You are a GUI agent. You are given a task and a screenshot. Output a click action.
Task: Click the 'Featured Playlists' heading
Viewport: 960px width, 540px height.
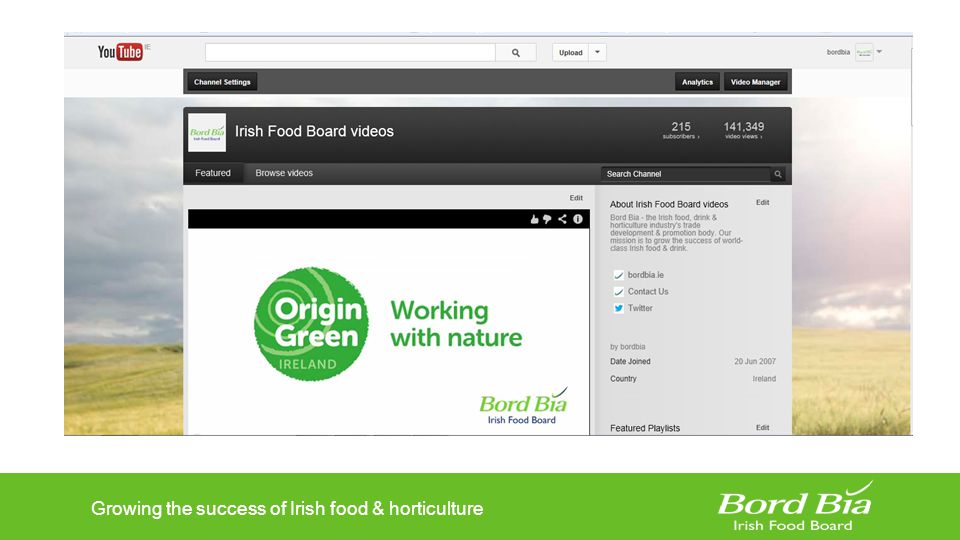point(645,429)
